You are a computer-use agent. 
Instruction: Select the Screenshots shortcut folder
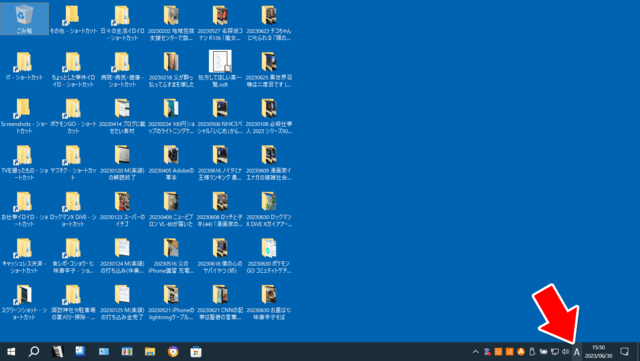[x=24, y=116]
